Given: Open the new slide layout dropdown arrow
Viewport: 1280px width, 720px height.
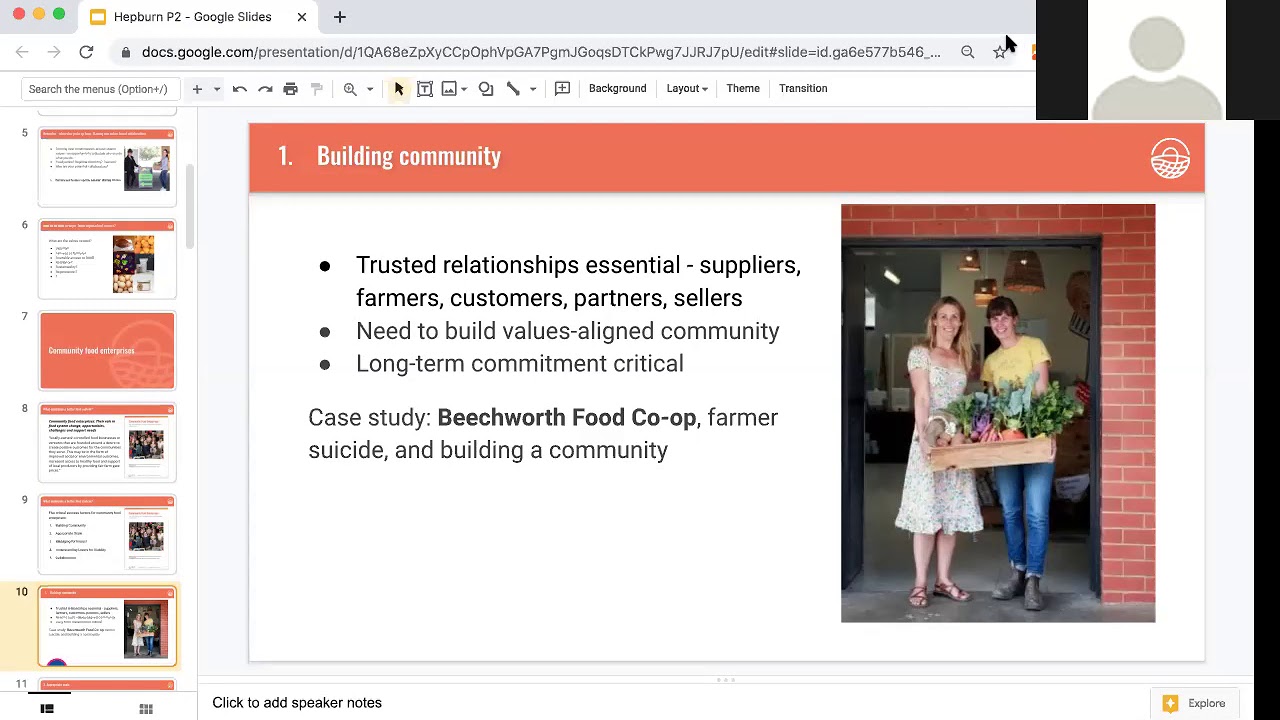Looking at the screenshot, I should (216, 89).
